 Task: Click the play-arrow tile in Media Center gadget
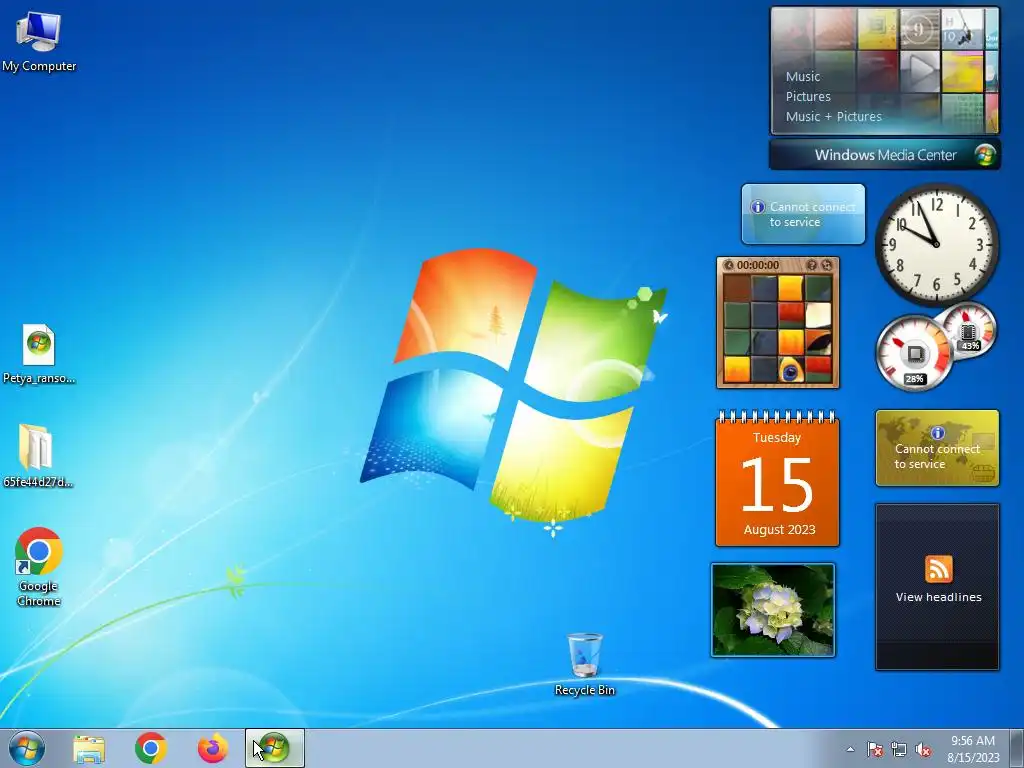click(x=920, y=71)
